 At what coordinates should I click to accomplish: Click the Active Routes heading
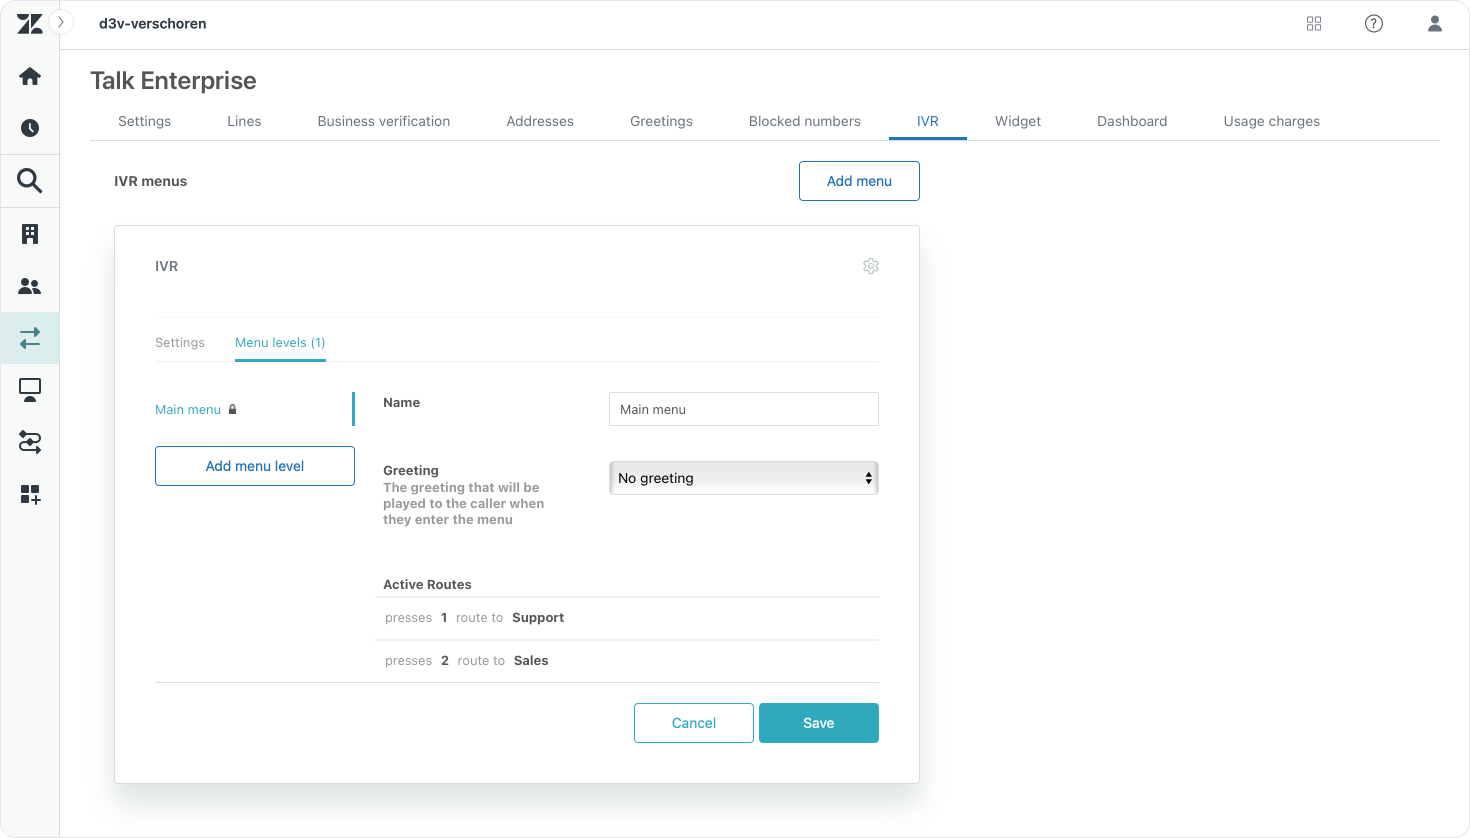tap(427, 584)
